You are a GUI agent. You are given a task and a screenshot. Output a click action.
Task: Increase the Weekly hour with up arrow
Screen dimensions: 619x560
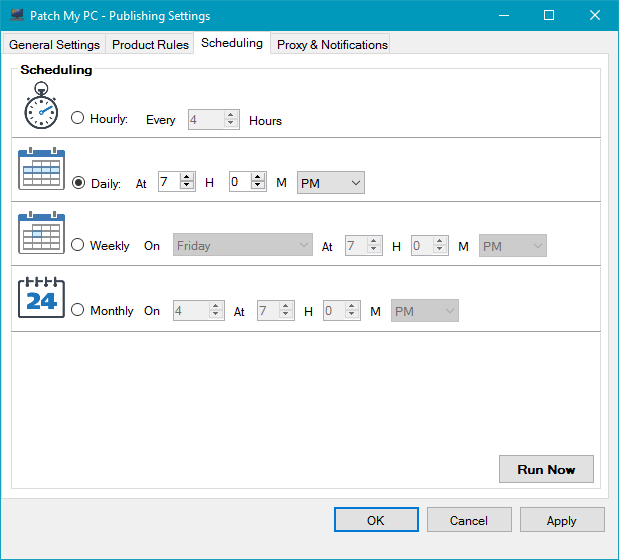373,241
